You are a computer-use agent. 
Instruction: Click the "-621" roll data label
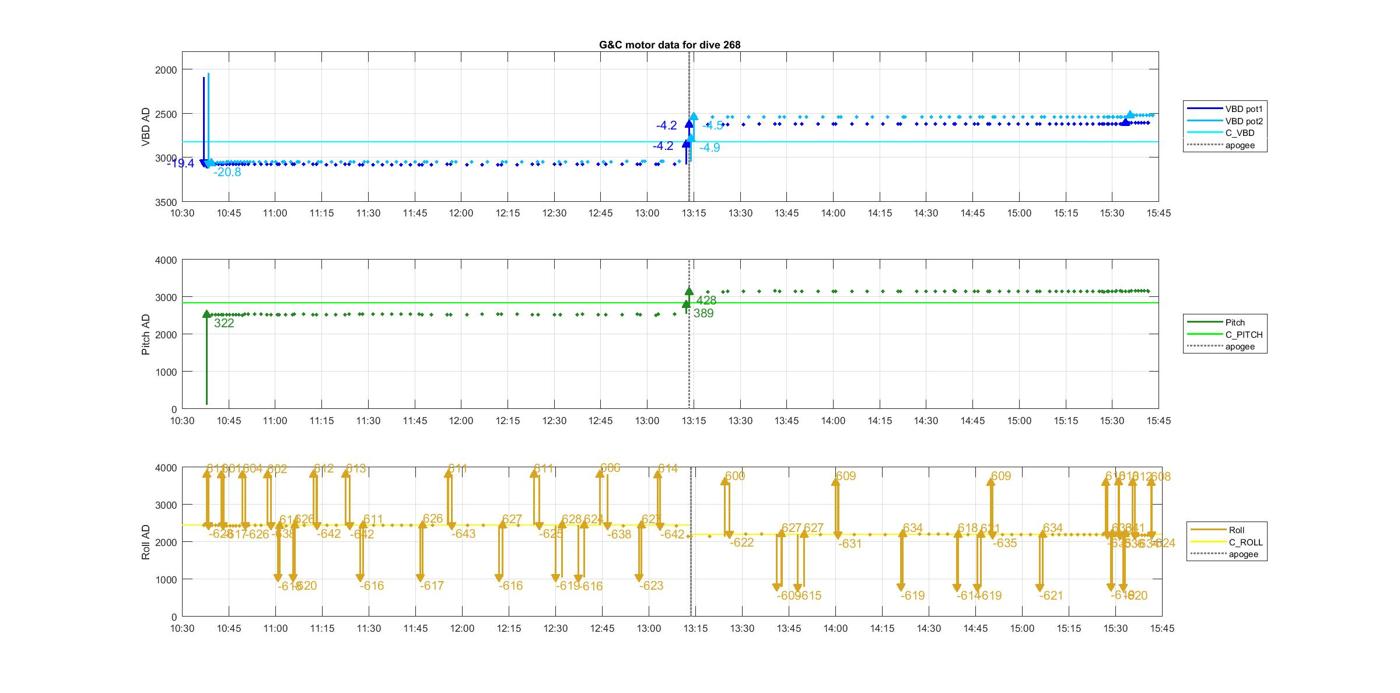point(1051,596)
